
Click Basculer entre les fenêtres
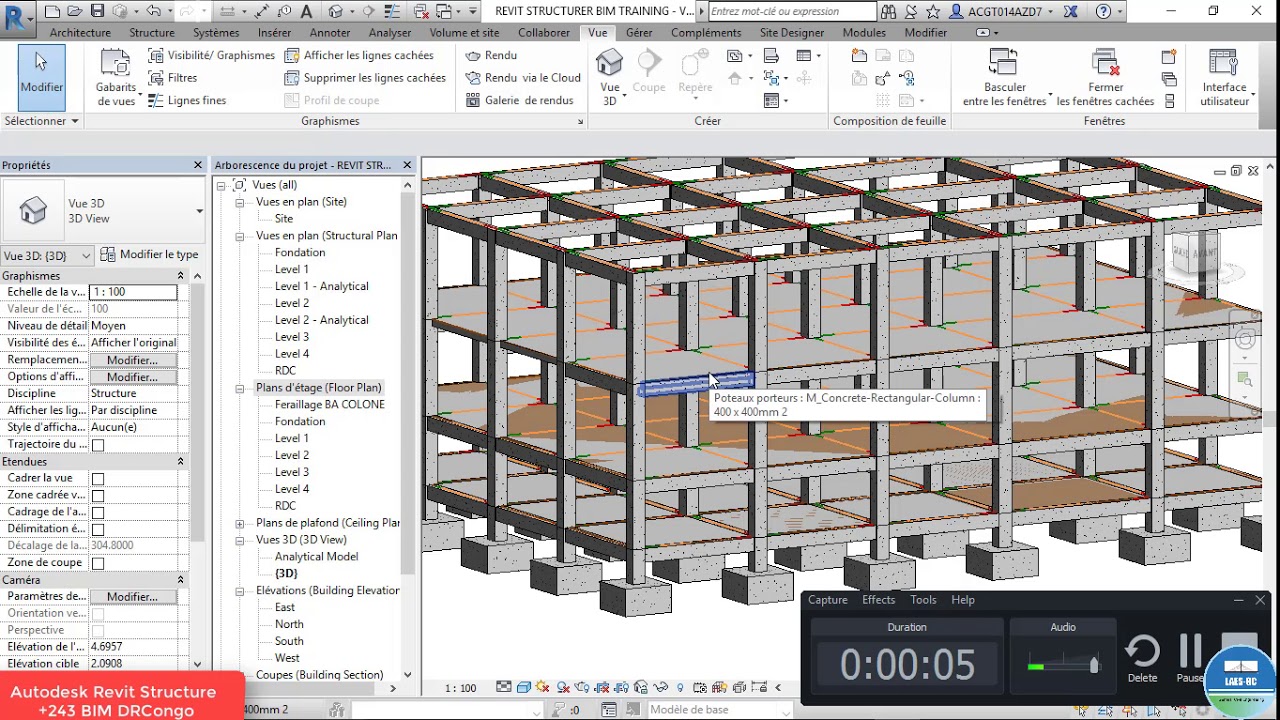[x=1005, y=78]
